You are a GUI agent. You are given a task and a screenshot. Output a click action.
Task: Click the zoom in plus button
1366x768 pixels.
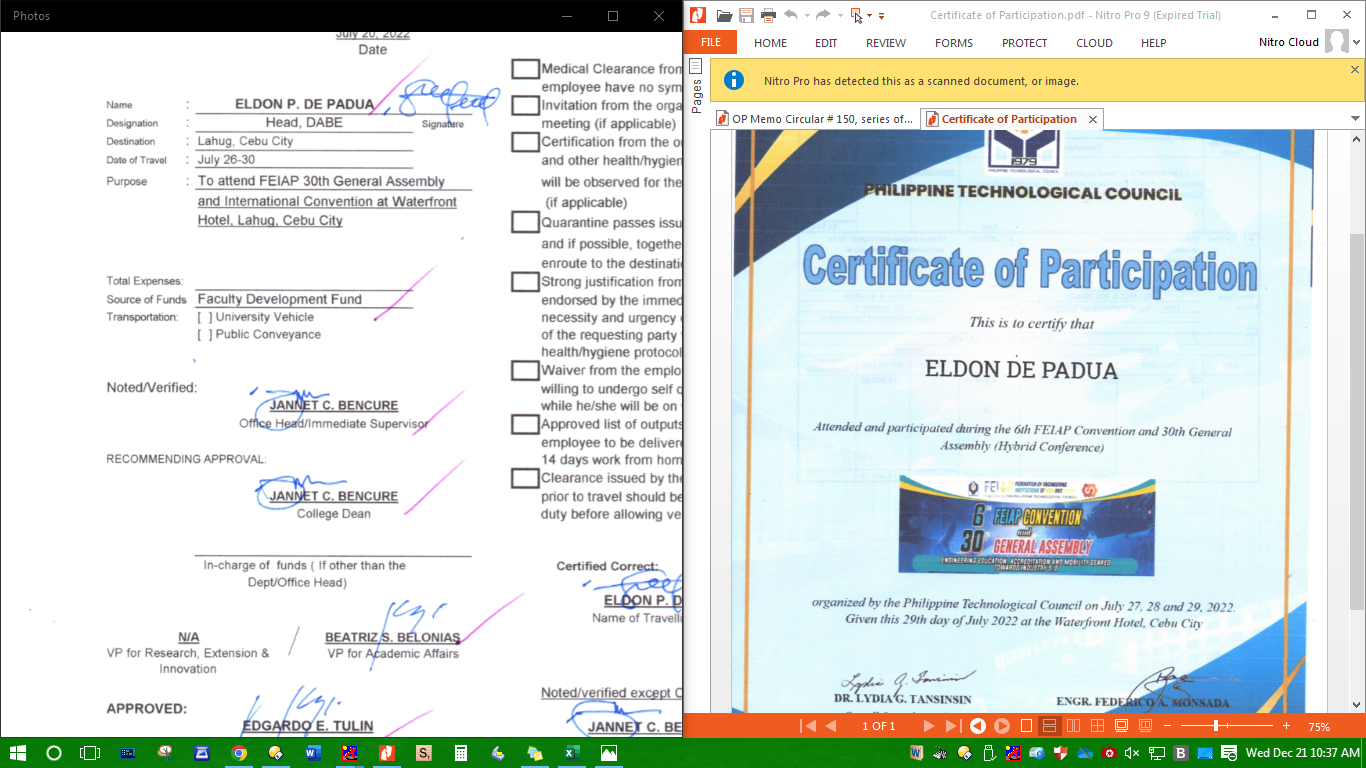point(1286,726)
